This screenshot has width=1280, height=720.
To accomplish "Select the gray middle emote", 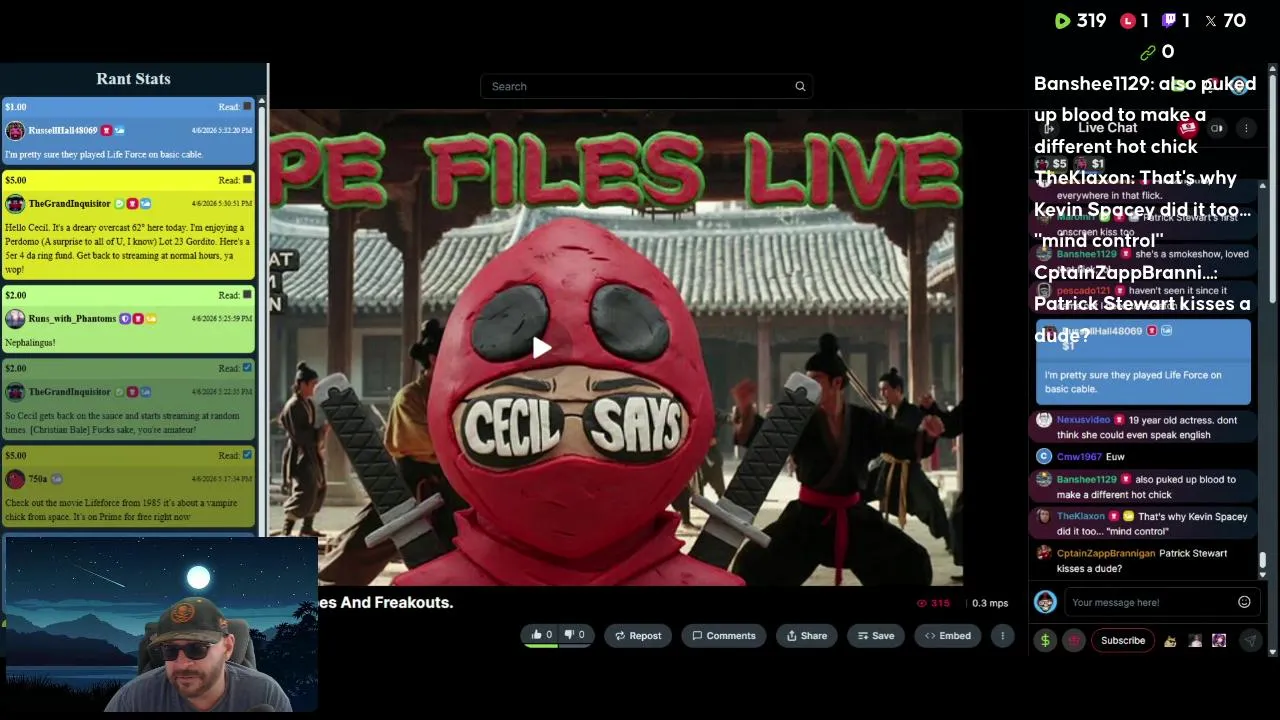I will 1195,641.
